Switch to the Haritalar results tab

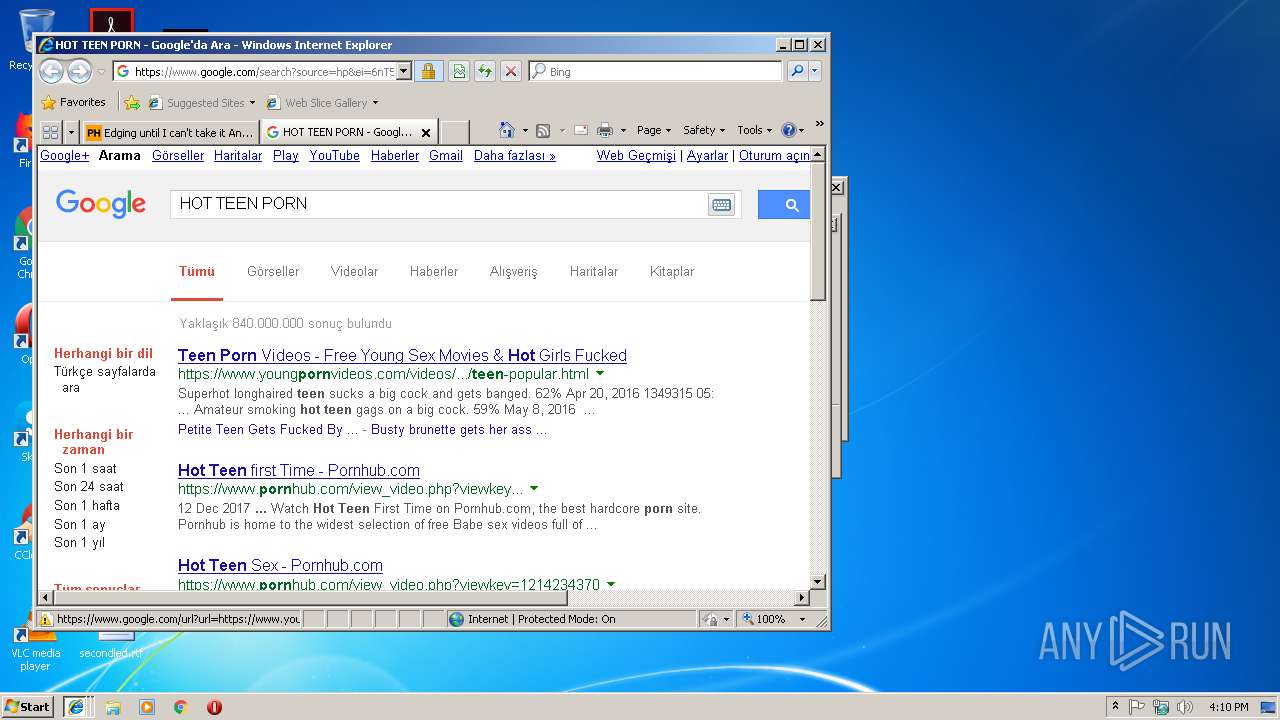tap(594, 271)
